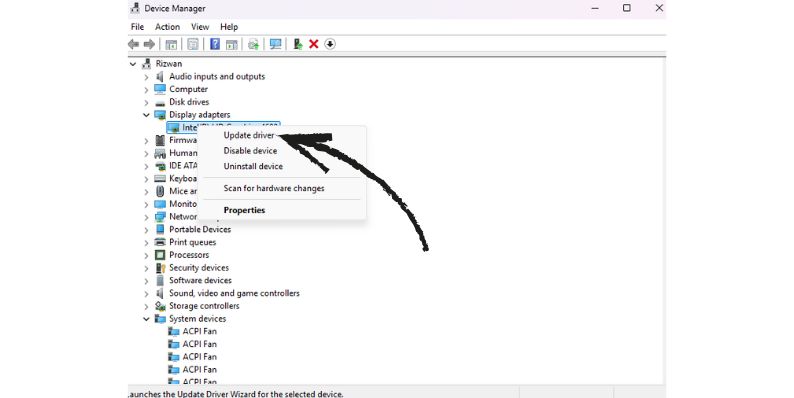Toggle the Show/Hide Console Tree toolbar icon

171,45
